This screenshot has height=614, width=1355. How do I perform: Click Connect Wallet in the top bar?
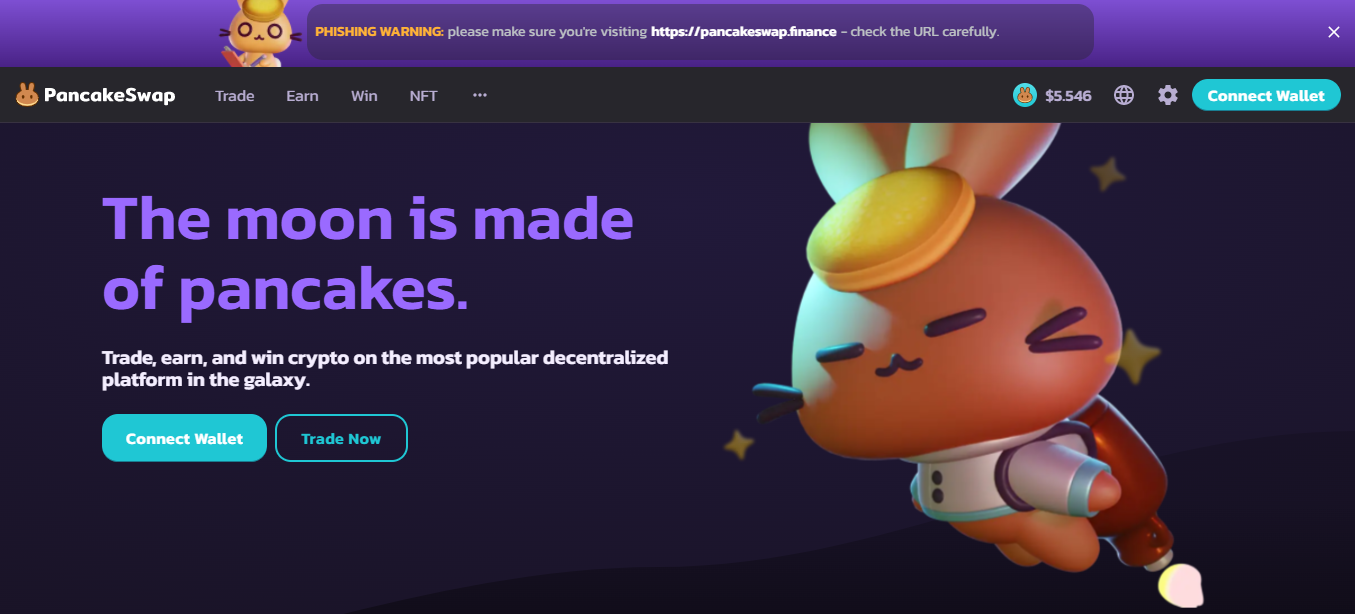pos(1266,95)
